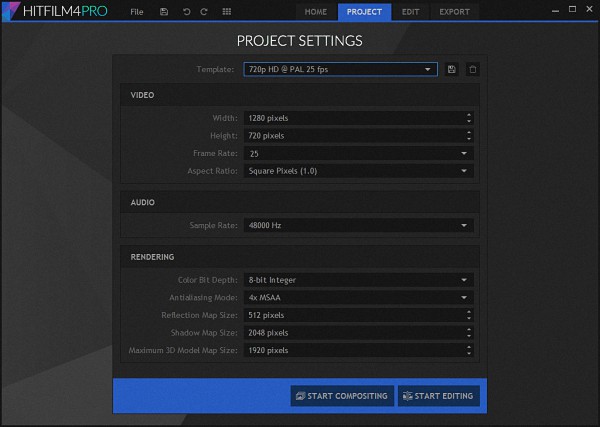
Task: Click the undo arrow icon
Action: pyautogui.click(x=186, y=11)
